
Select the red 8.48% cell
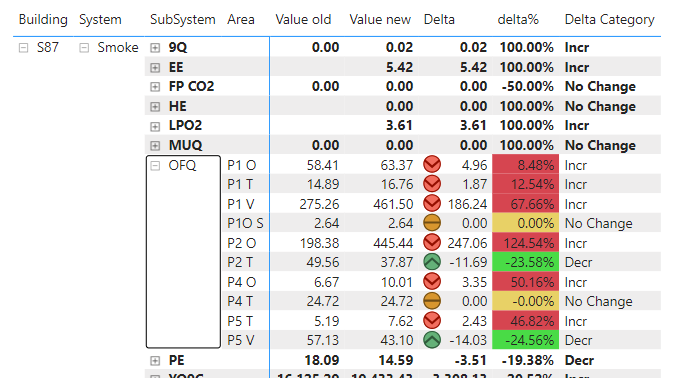coord(526,165)
